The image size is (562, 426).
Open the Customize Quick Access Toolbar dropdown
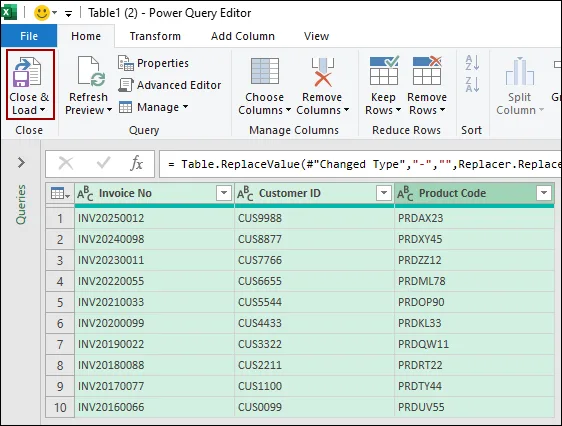68,14
